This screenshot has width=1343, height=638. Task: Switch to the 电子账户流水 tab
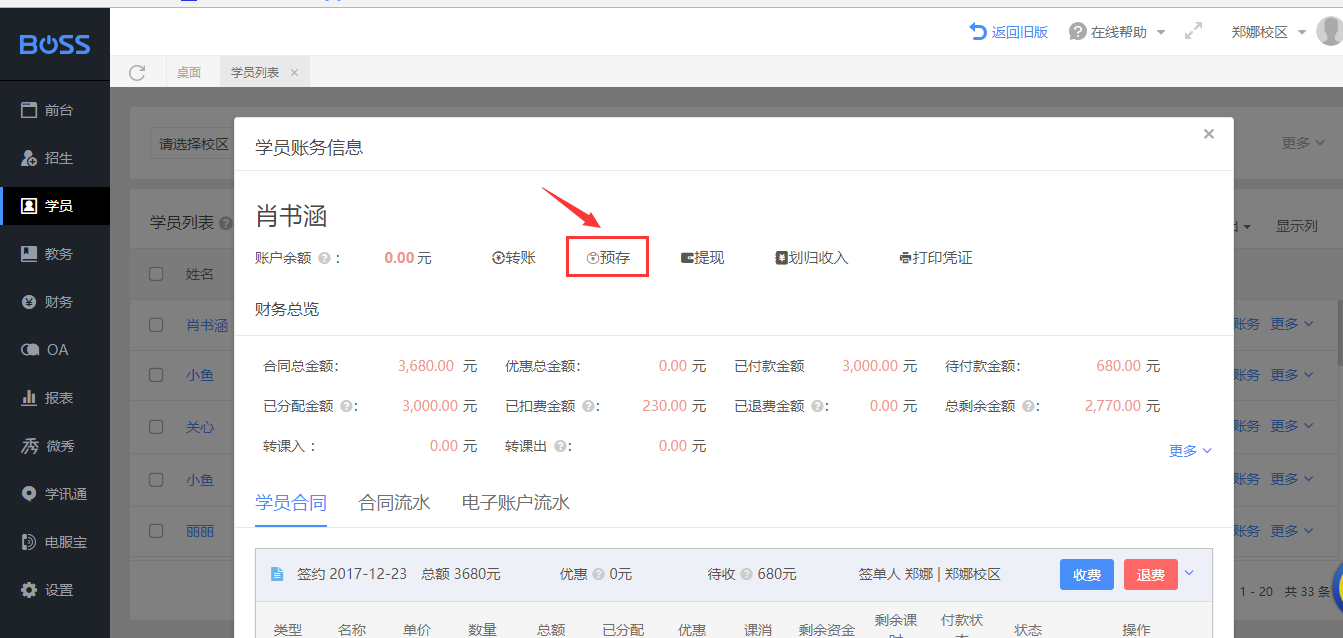(x=516, y=502)
